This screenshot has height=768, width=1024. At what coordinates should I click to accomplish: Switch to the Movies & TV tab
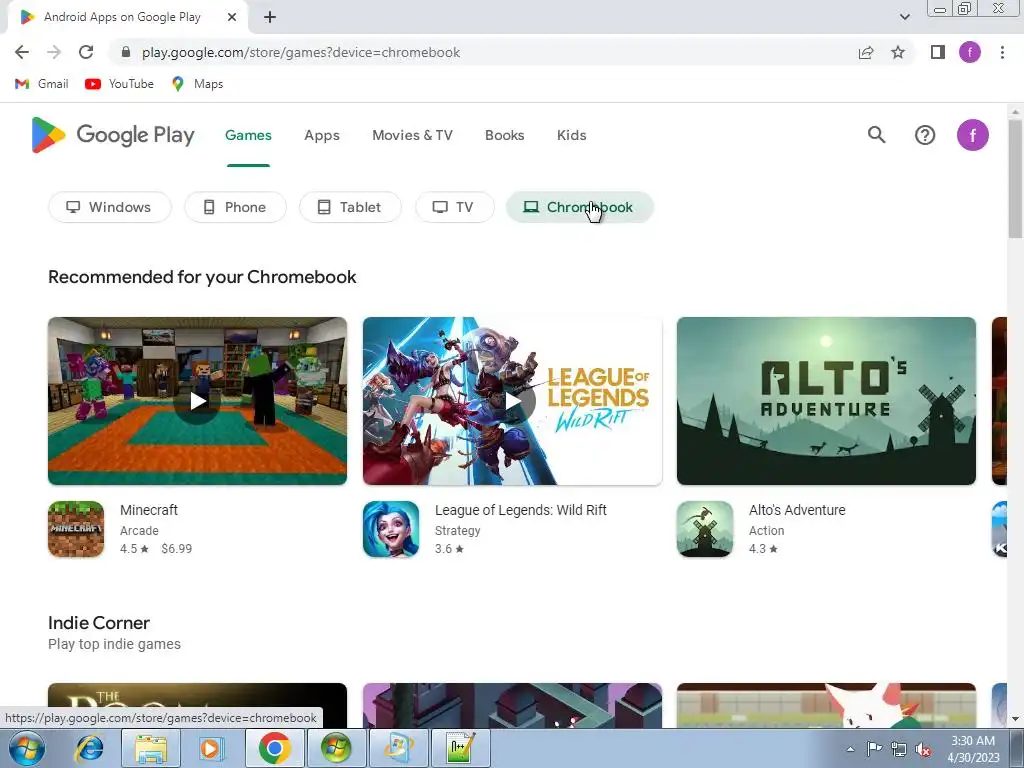coord(412,135)
